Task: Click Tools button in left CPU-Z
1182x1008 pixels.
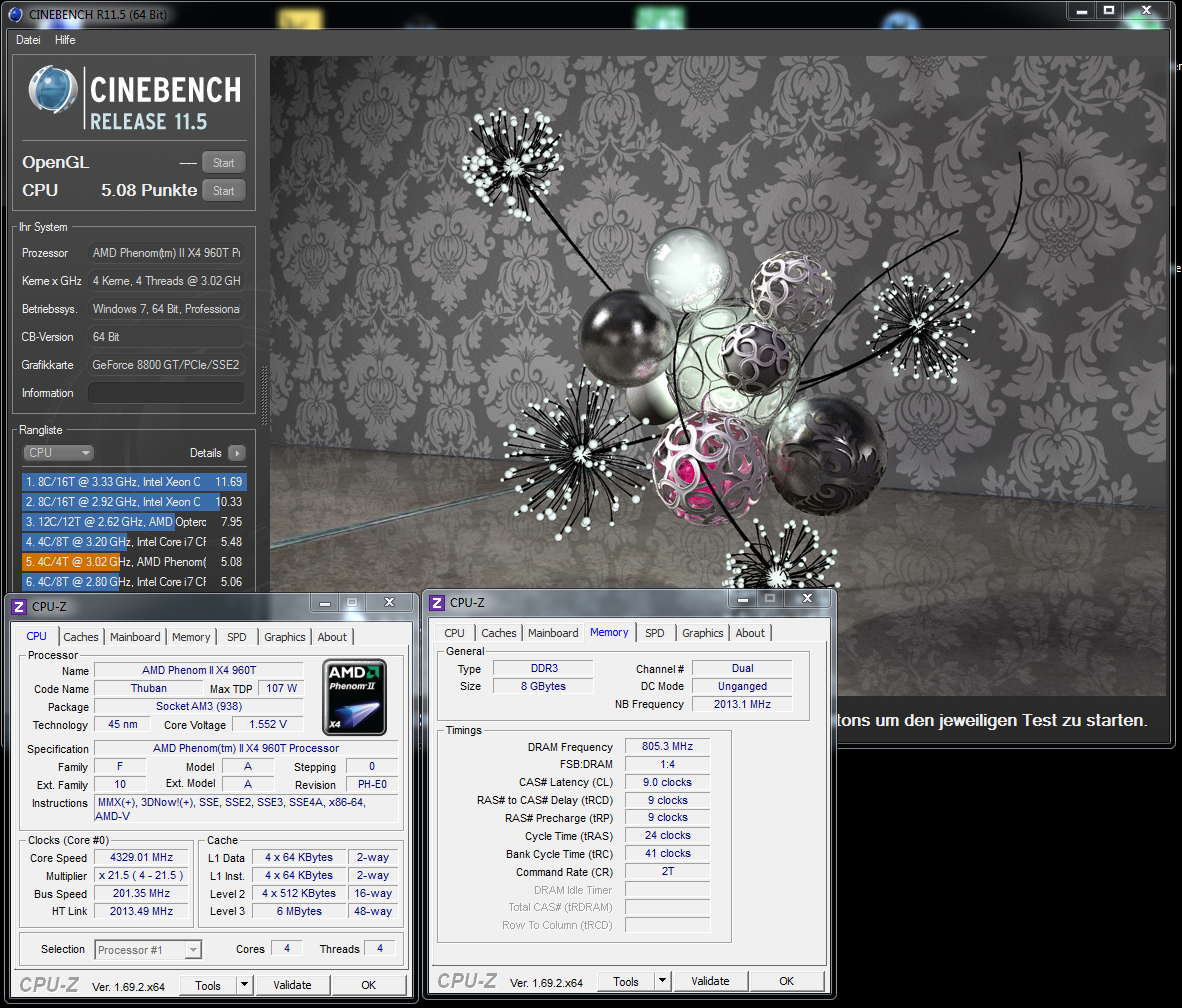Action: pos(208,985)
